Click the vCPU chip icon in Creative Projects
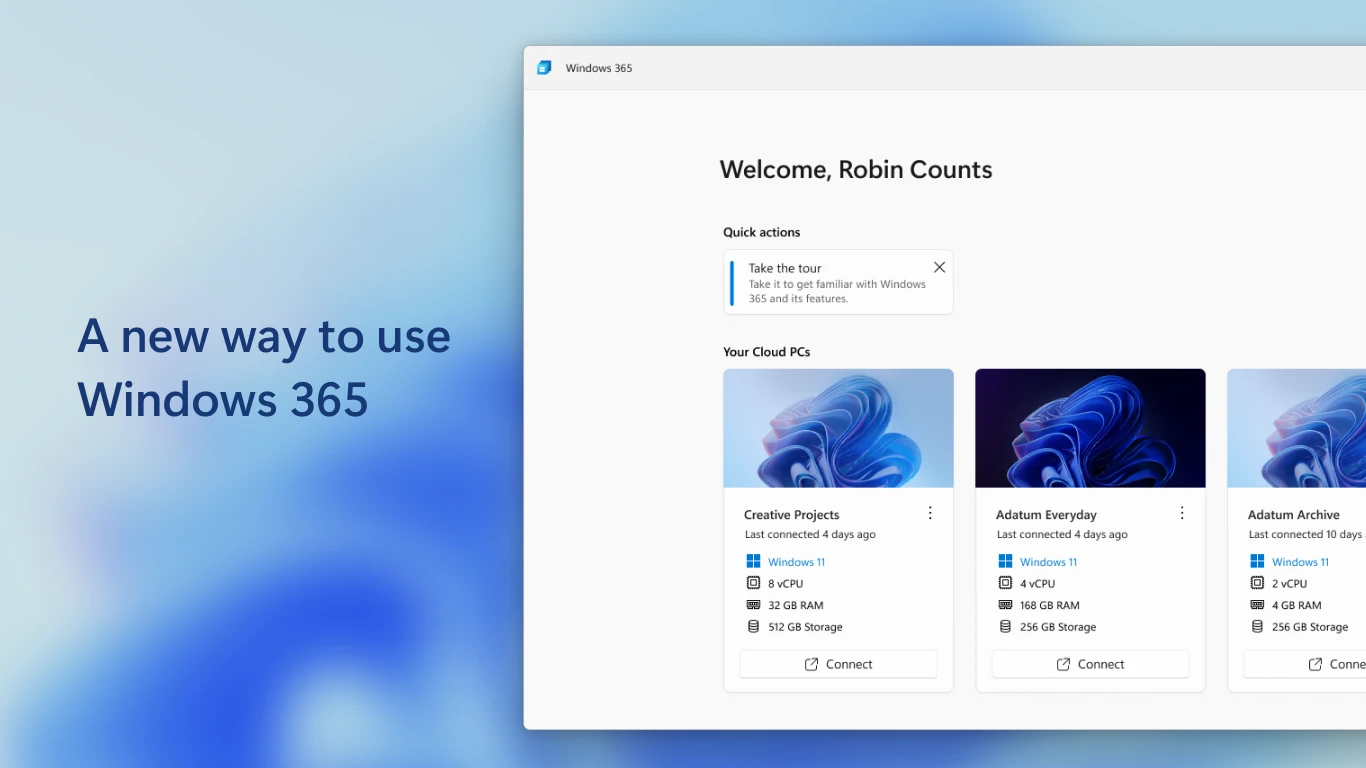The image size is (1366, 768). (x=753, y=583)
